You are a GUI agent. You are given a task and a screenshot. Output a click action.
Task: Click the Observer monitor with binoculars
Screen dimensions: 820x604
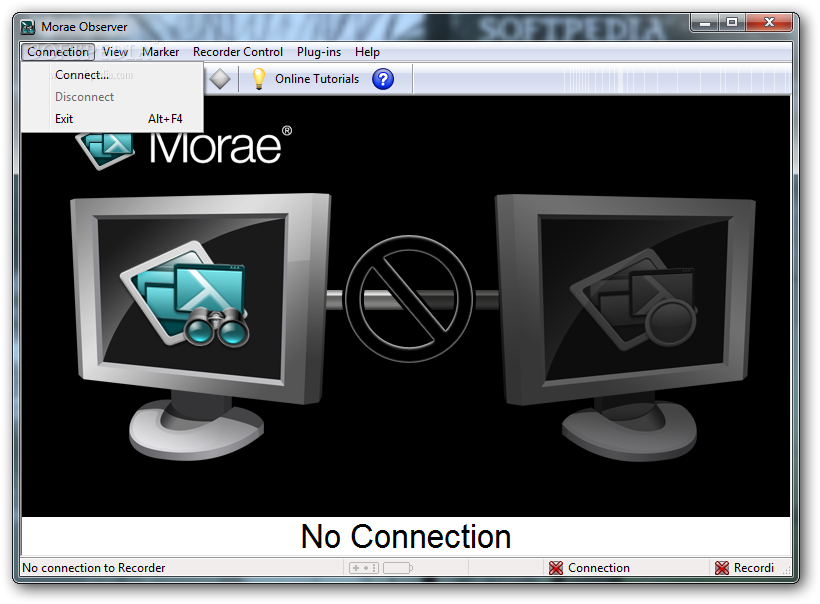tap(201, 327)
